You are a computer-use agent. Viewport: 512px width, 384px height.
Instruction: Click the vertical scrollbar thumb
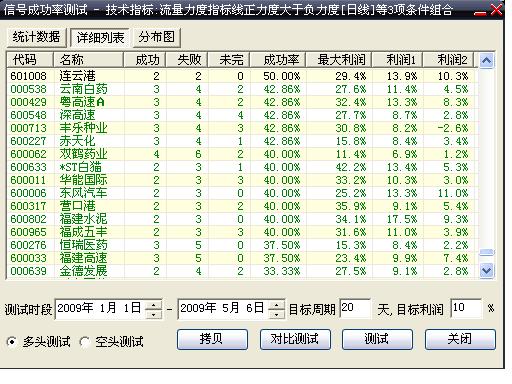[x=486, y=253]
